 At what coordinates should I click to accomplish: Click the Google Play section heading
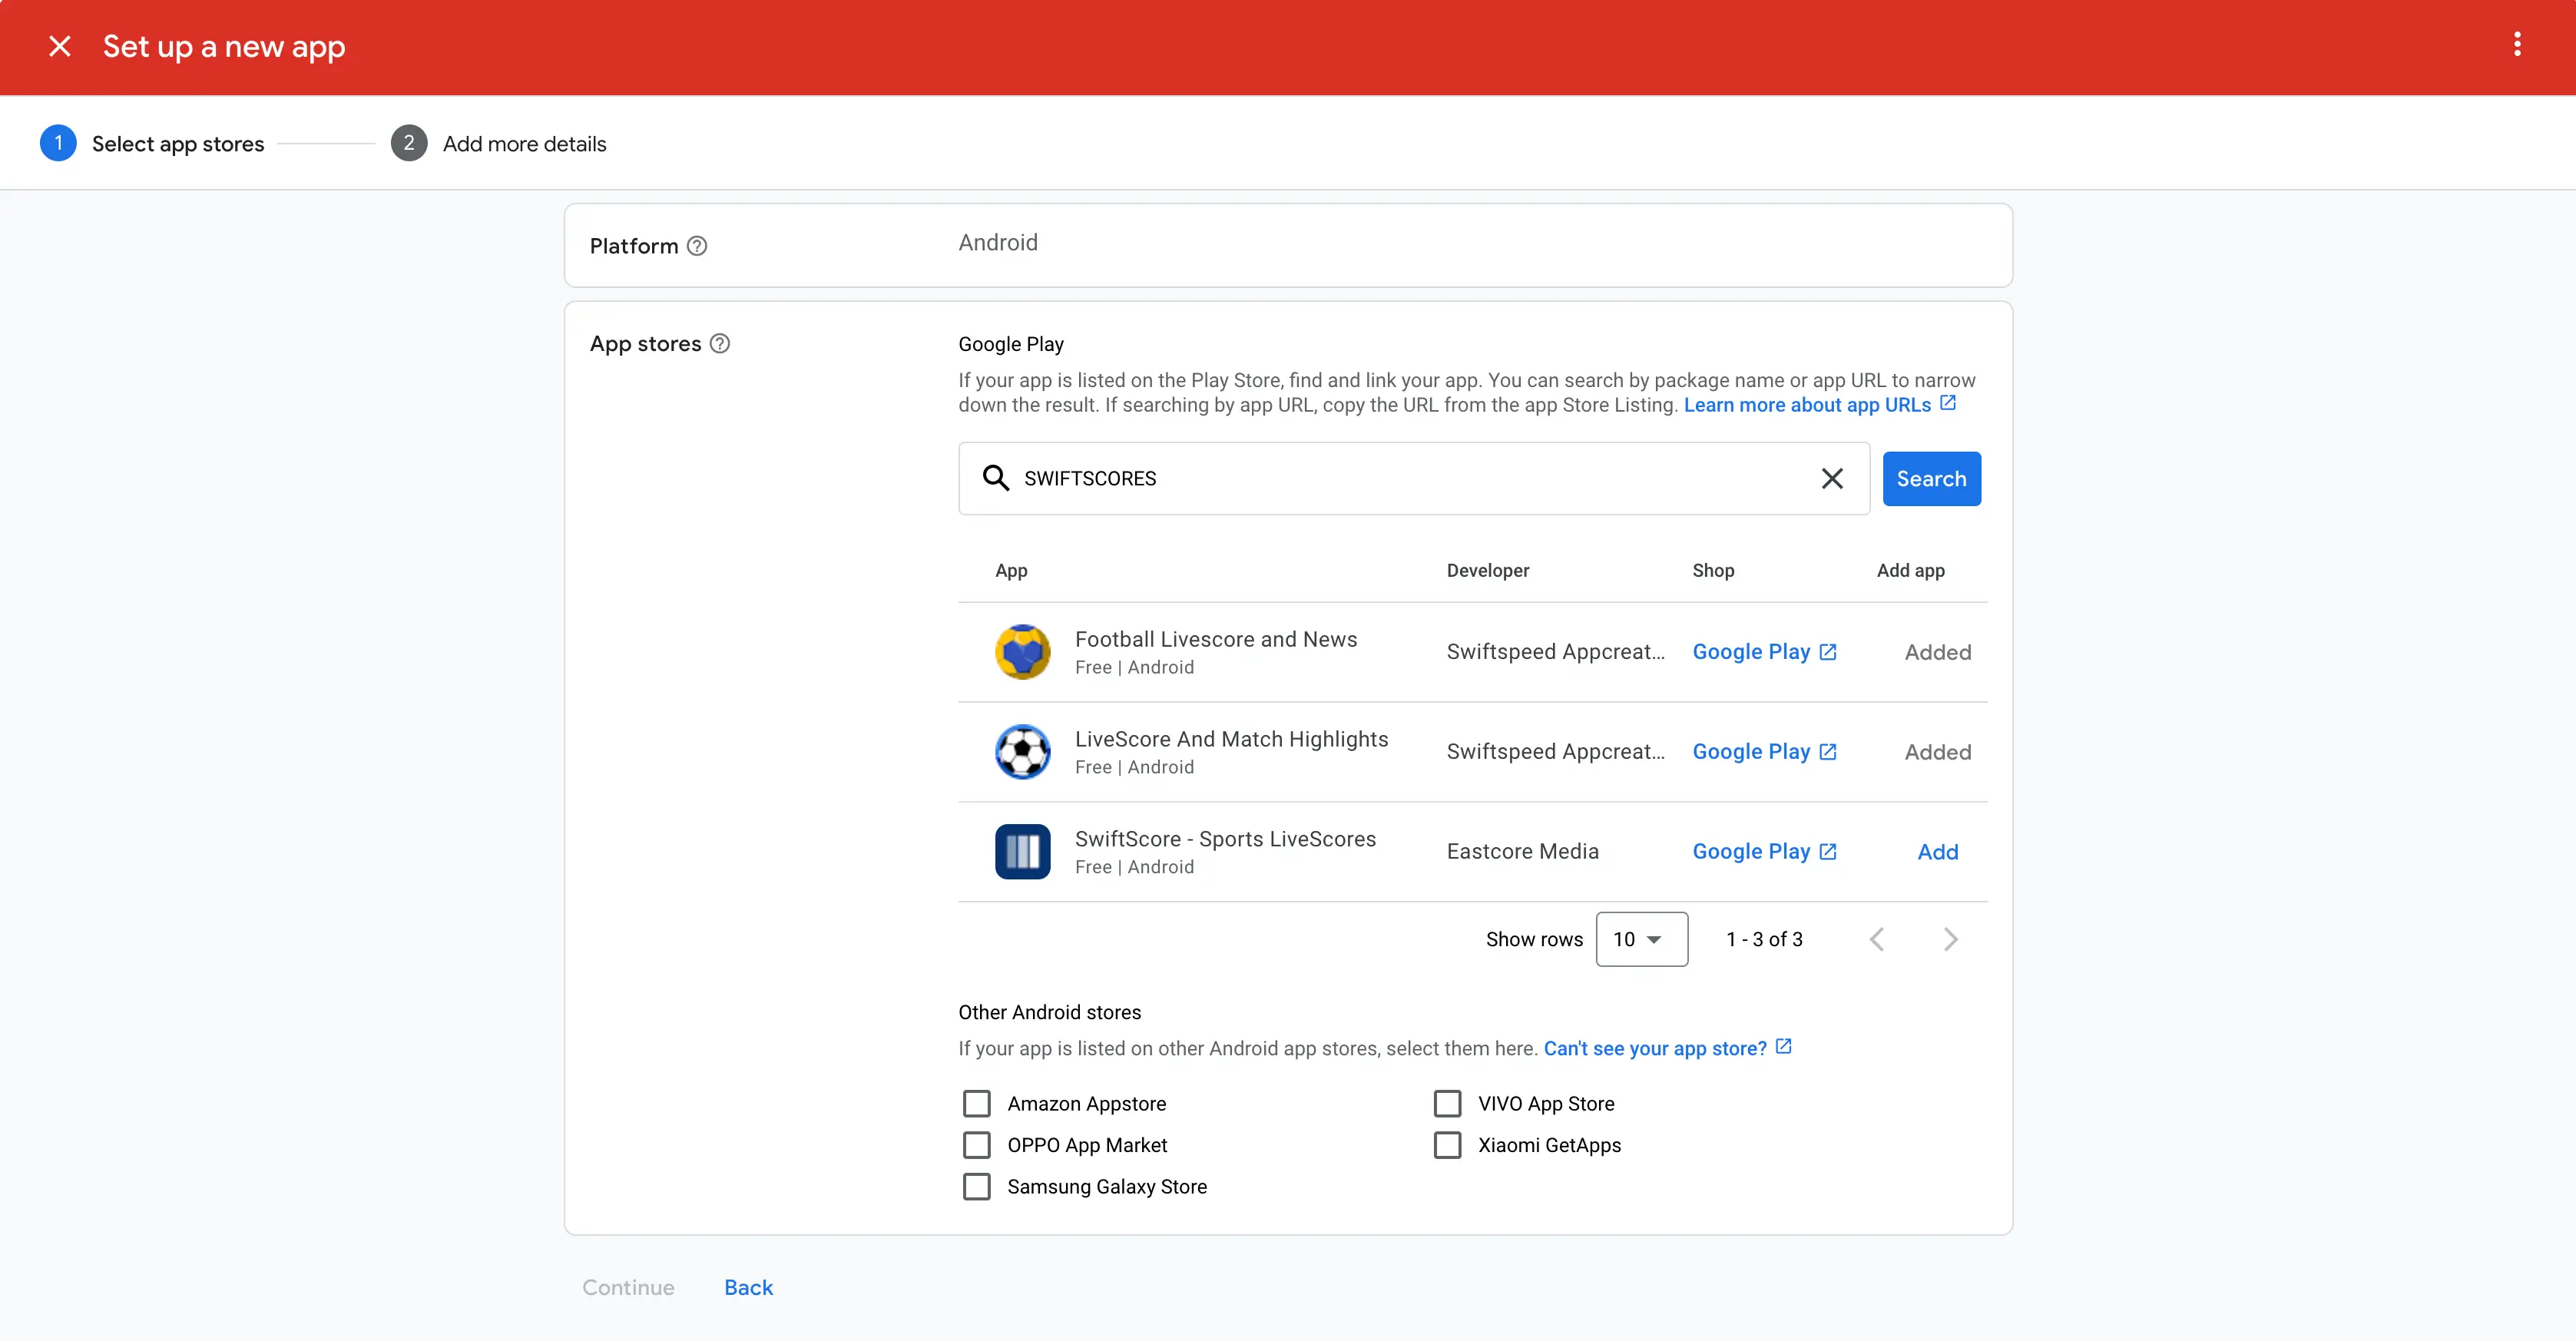point(1010,345)
